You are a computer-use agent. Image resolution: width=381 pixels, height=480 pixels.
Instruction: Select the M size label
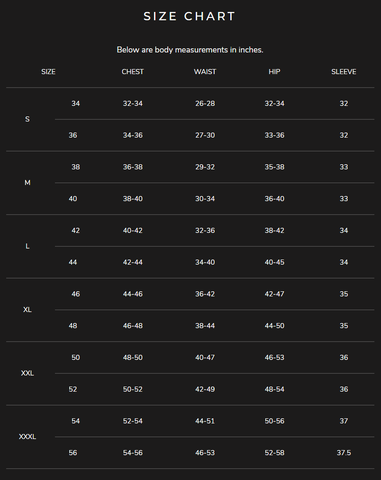[27, 183]
